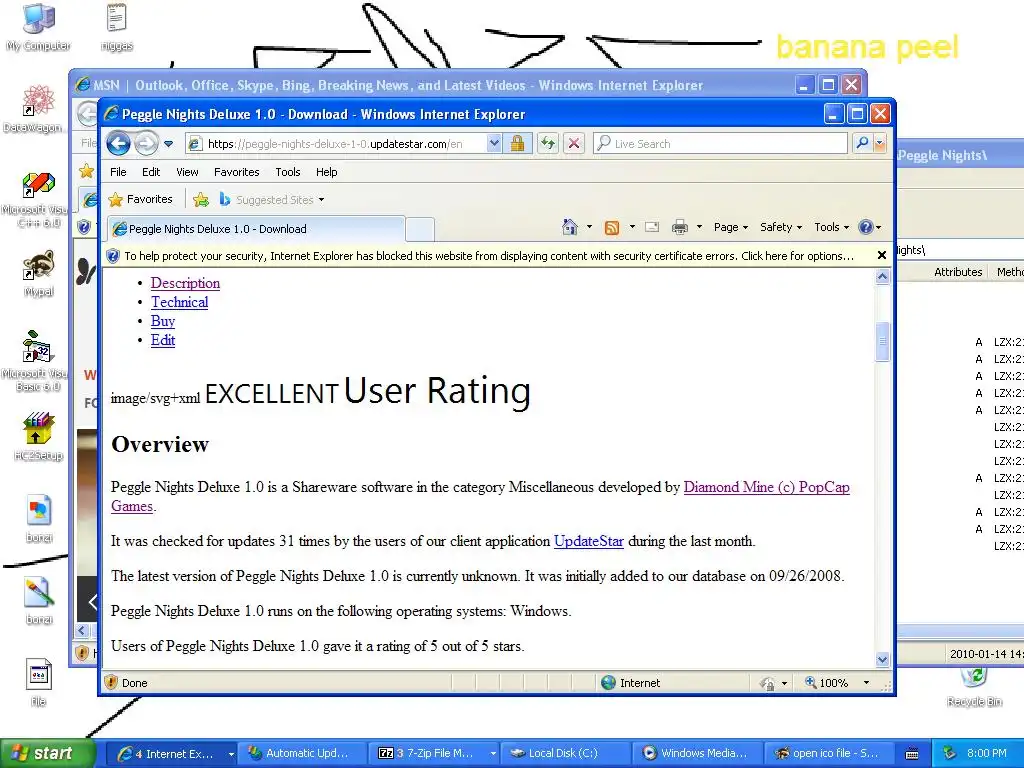Click the page scrollbar down arrow

click(882, 660)
